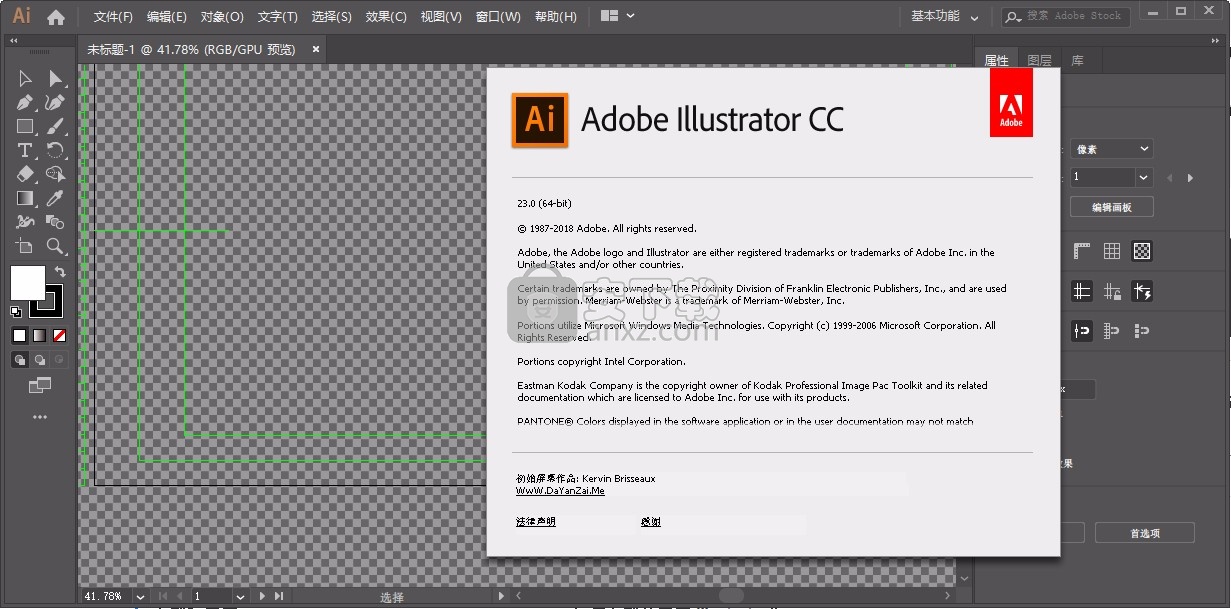Select the Paintbrush tool
The height and width of the screenshot is (609, 1231).
coord(55,126)
